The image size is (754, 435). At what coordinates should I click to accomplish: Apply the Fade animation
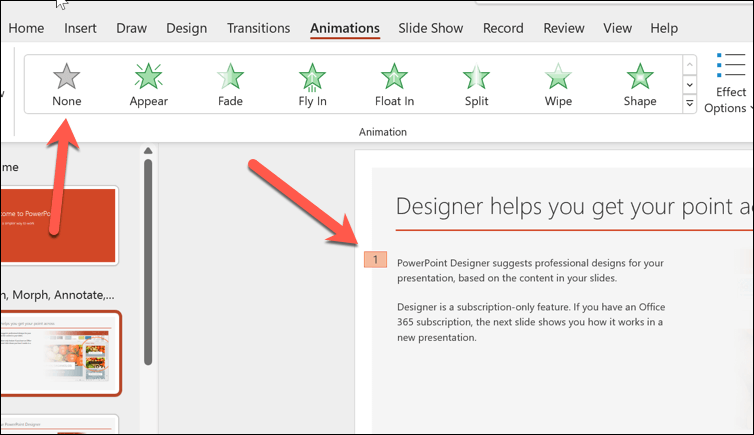(230, 85)
